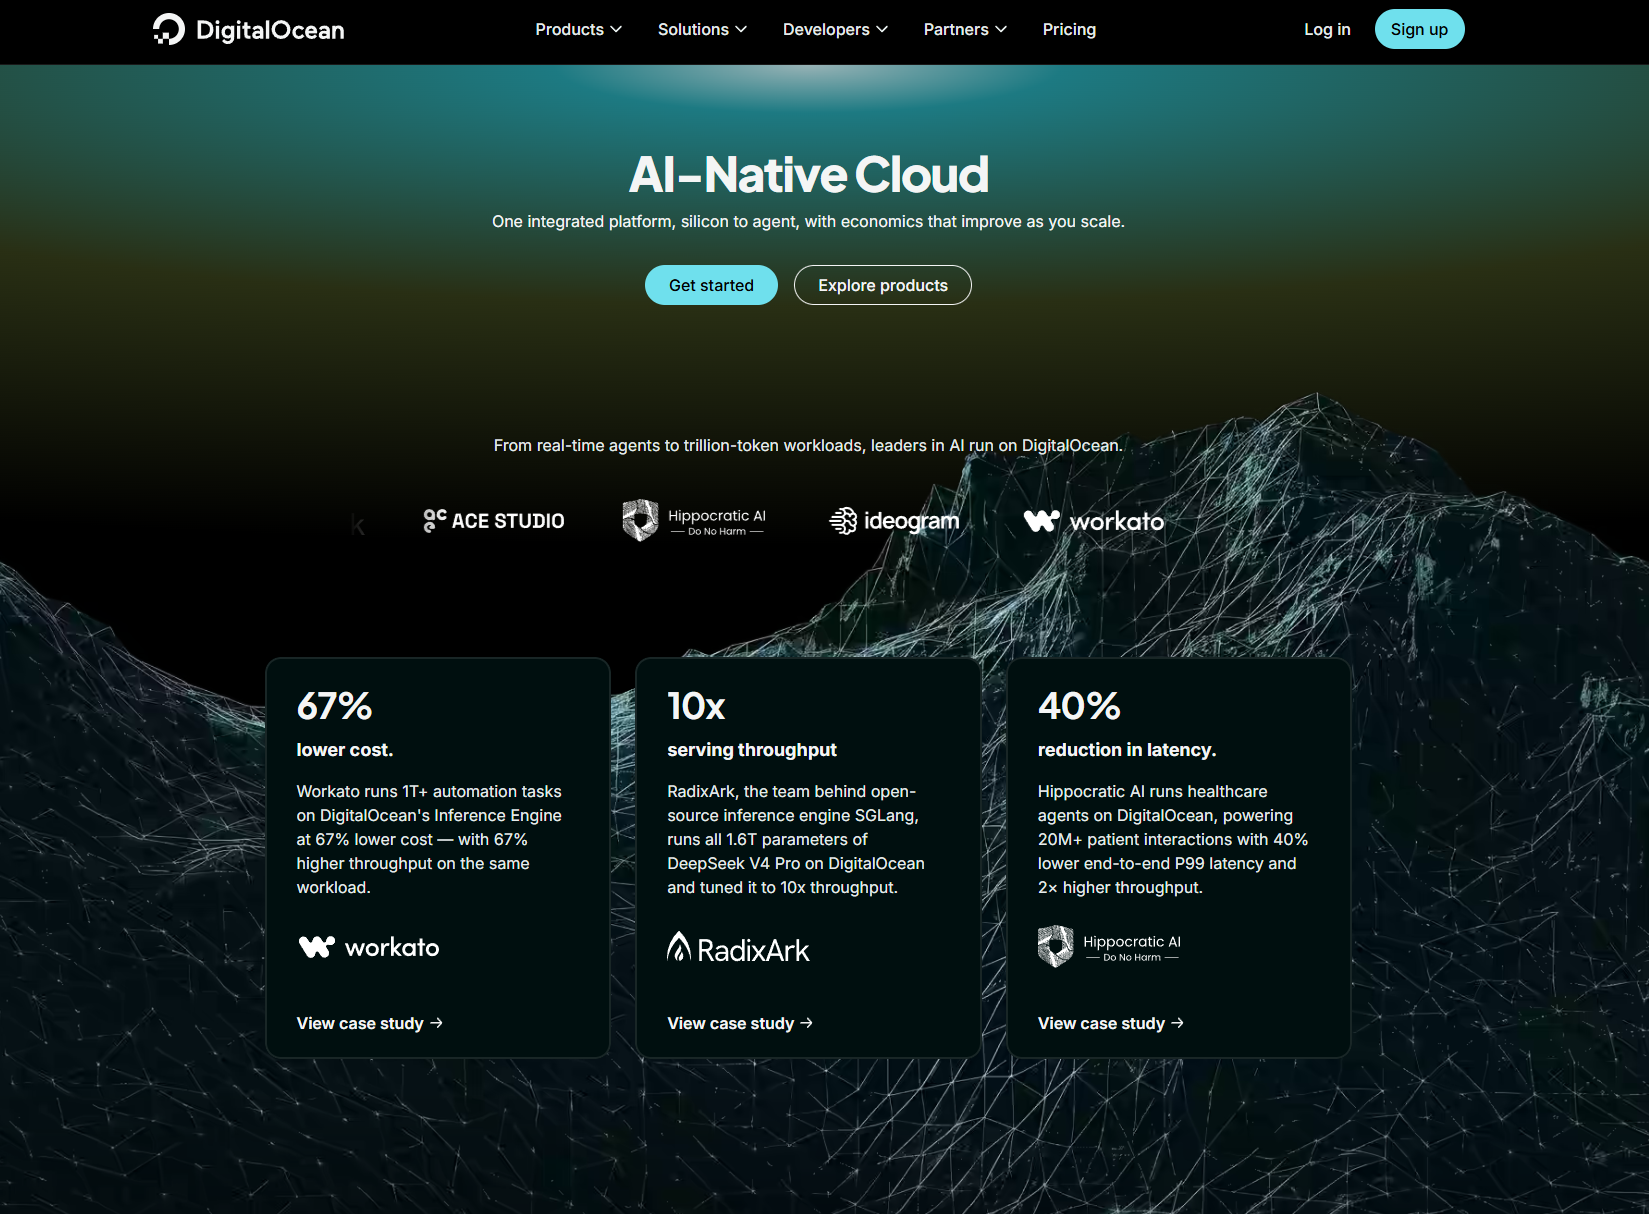Click the 'reduction in latency.' subheading
Viewport: 1649px width, 1214px height.
pos(1127,750)
